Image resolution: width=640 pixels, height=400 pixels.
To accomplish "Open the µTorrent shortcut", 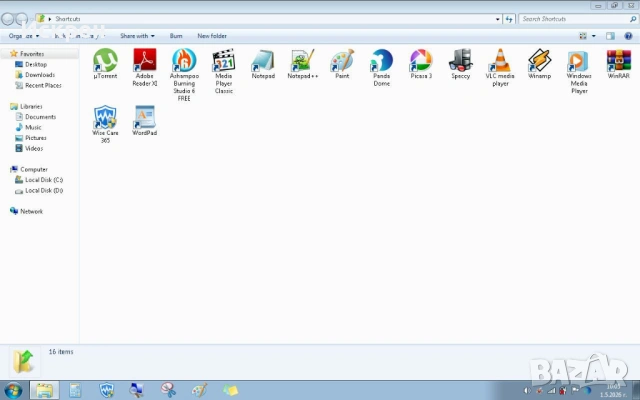I will tap(105, 64).
